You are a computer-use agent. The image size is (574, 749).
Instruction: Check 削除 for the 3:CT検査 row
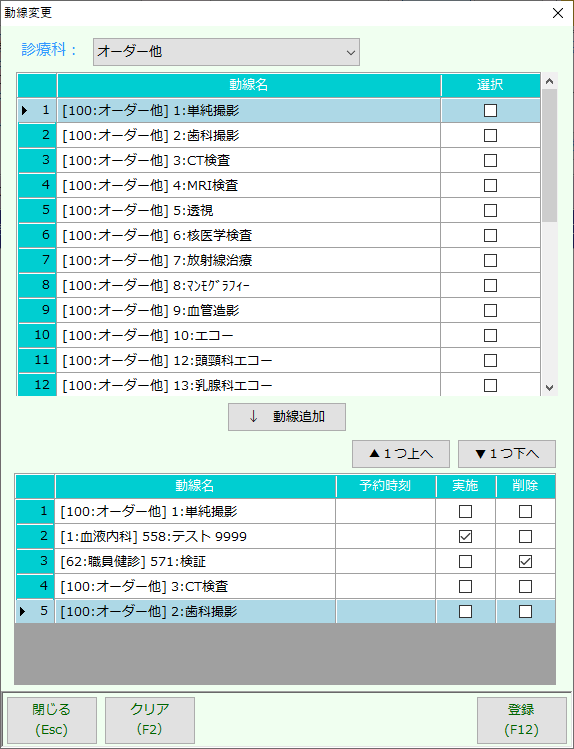(525, 586)
